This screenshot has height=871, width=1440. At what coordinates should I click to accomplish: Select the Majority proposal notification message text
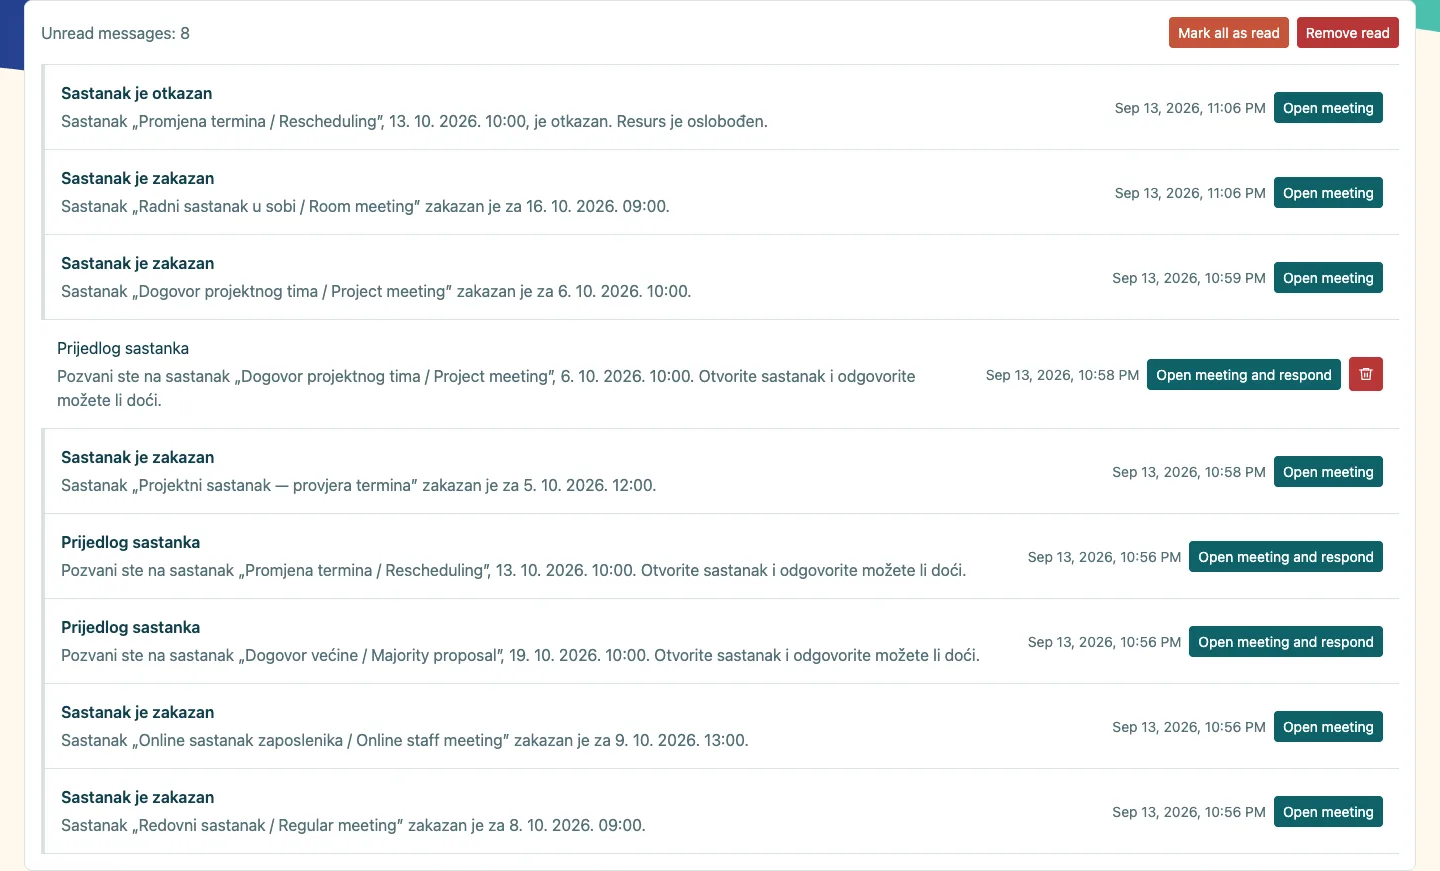point(520,655)
